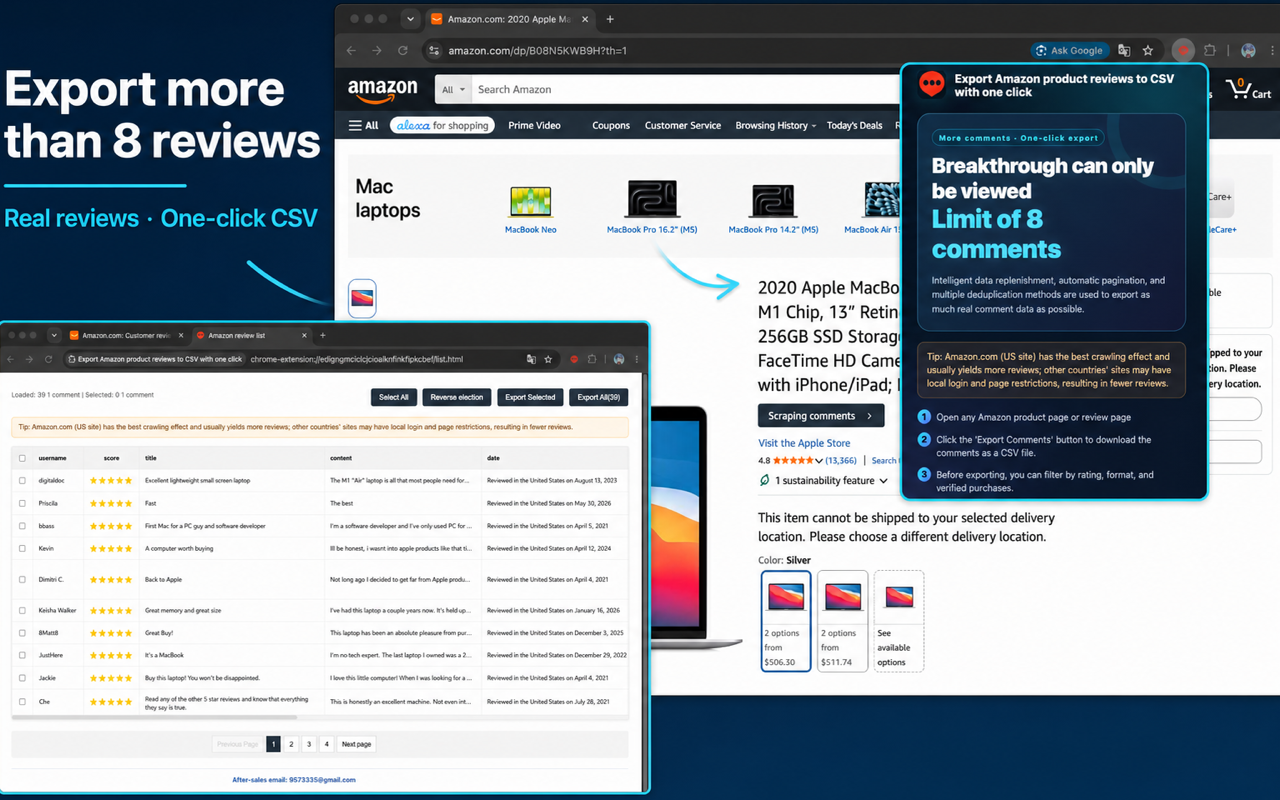Open new tab in the Amazon product window
The width and height of the screenshot is (1280, 800).
tap(610, 19)
